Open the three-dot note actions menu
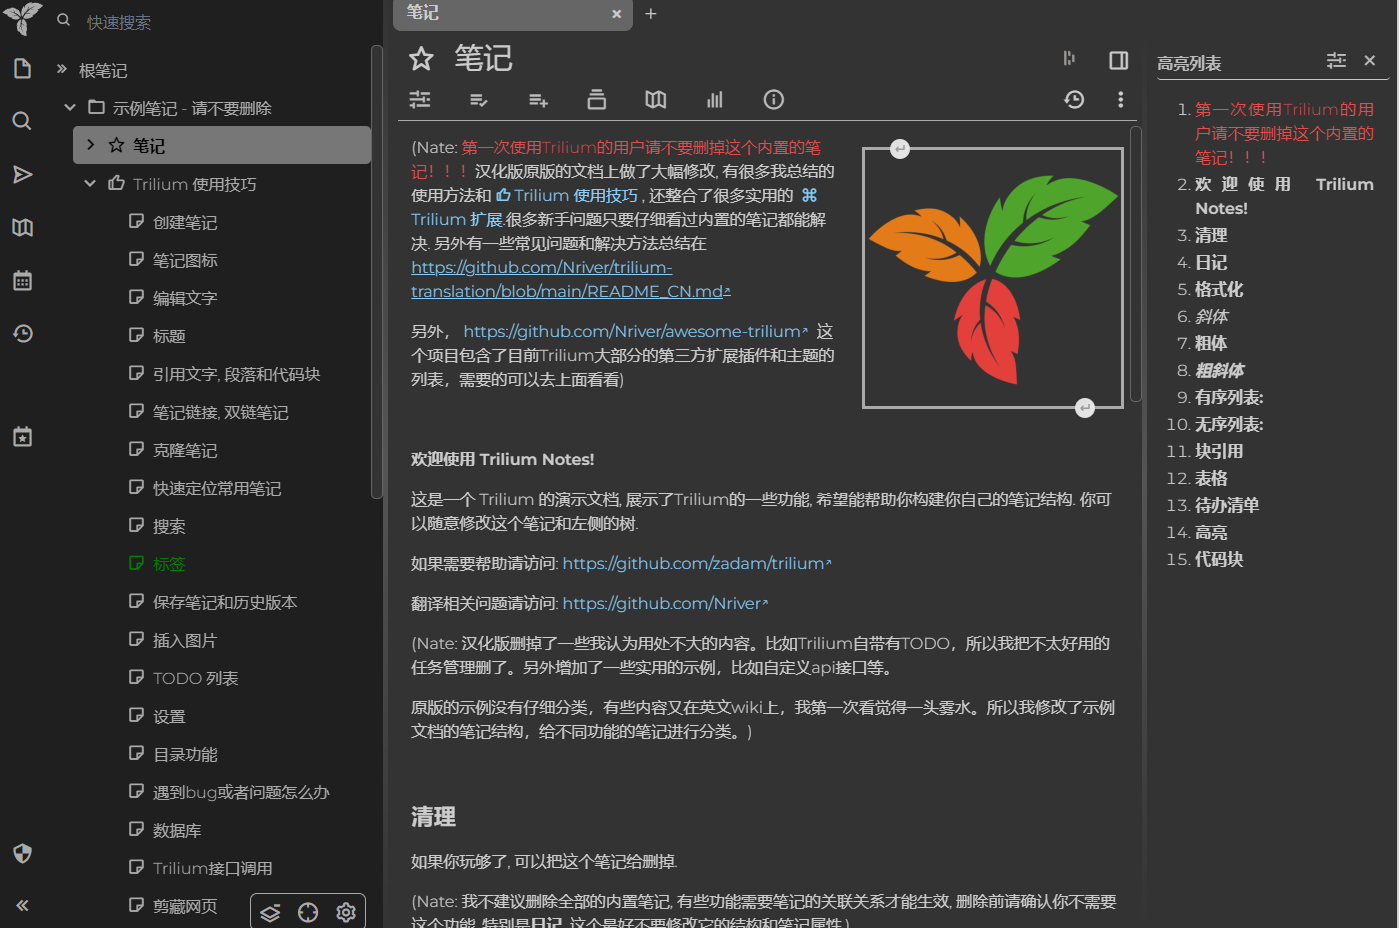This screenshot has height=928, width=1399. [1120, 99]
